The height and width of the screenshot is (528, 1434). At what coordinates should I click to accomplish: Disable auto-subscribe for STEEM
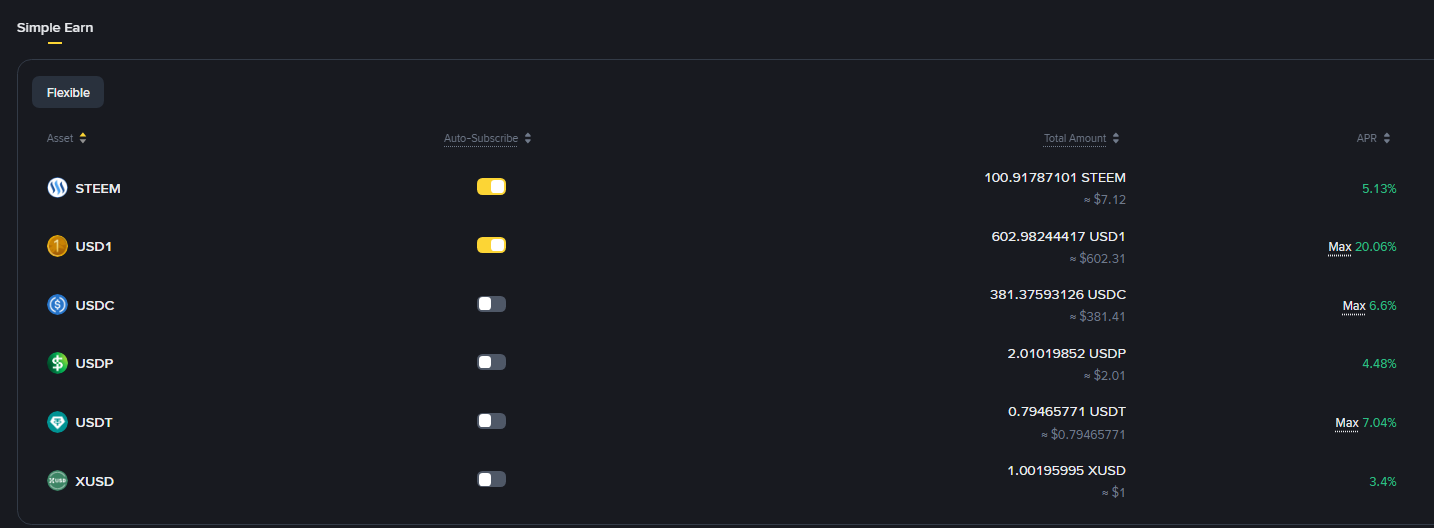[x=491, y=187]
